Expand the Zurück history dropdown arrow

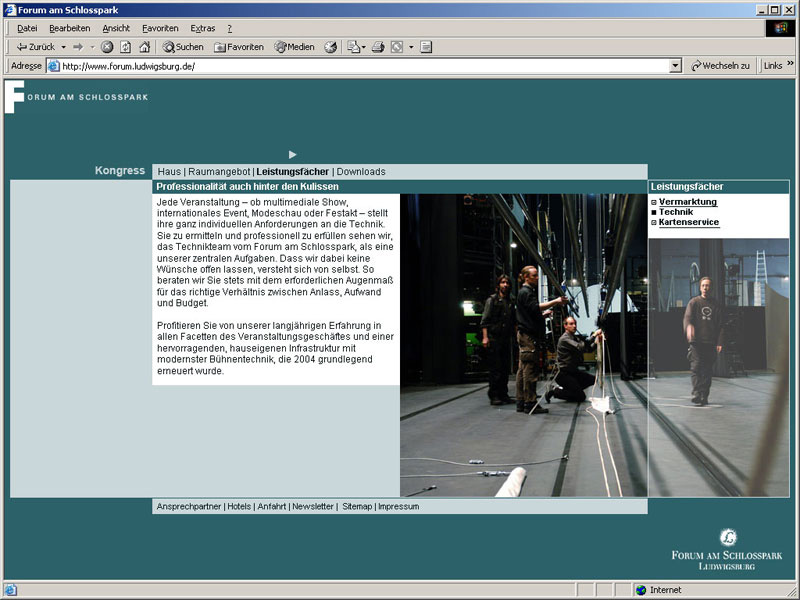63,47
